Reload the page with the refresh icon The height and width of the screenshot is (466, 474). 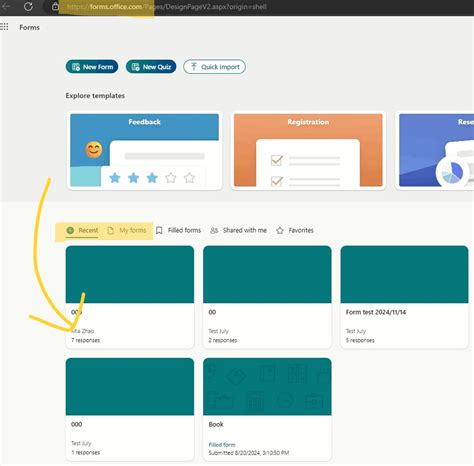[28, 6]
